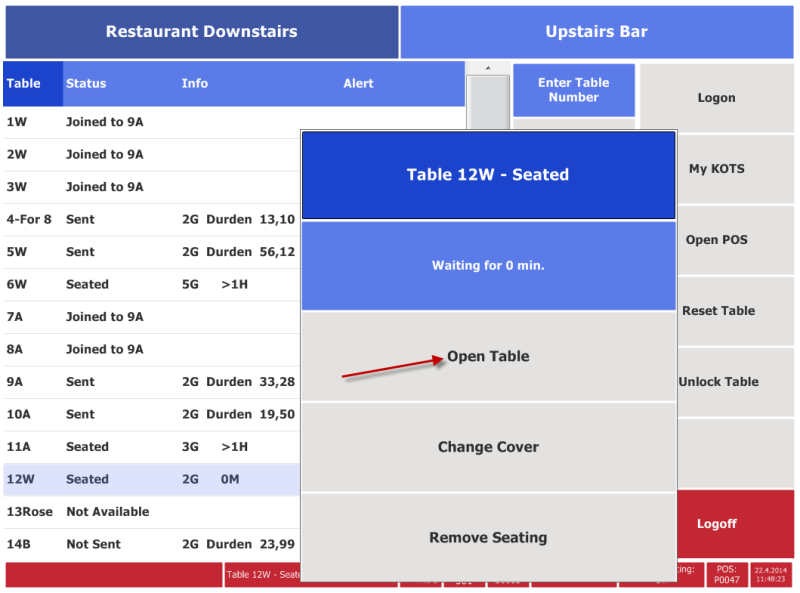Click the scroll up arrow above the table list
The width and height of the screenshot is (800, 593).
(488, 68)
